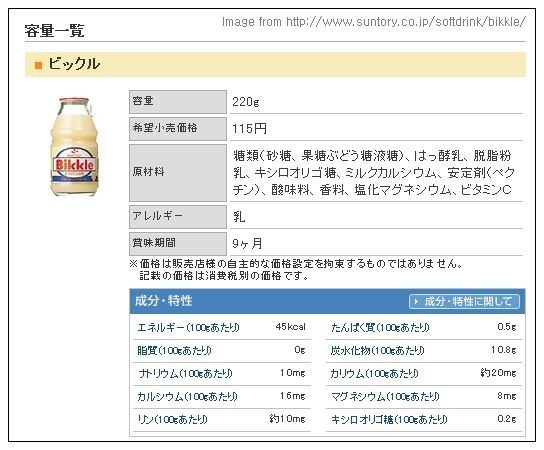Click the 脂質(100gあたり) row label
This screenshot has height=450, width=544.
tap(175, 350)
